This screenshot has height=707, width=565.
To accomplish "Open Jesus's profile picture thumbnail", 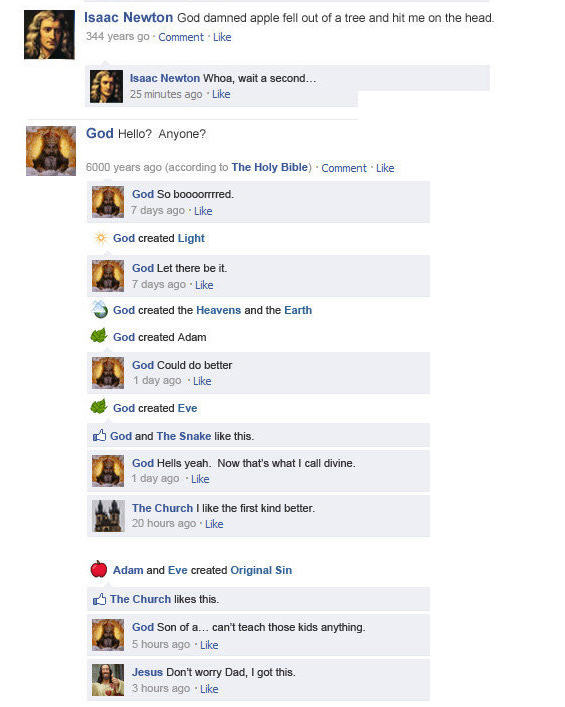I will click(108, 680).
